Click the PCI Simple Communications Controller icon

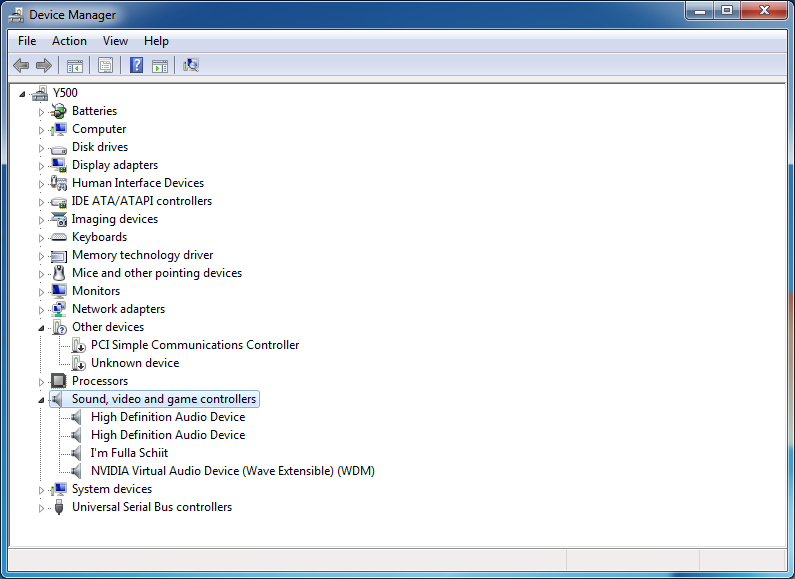78,345
